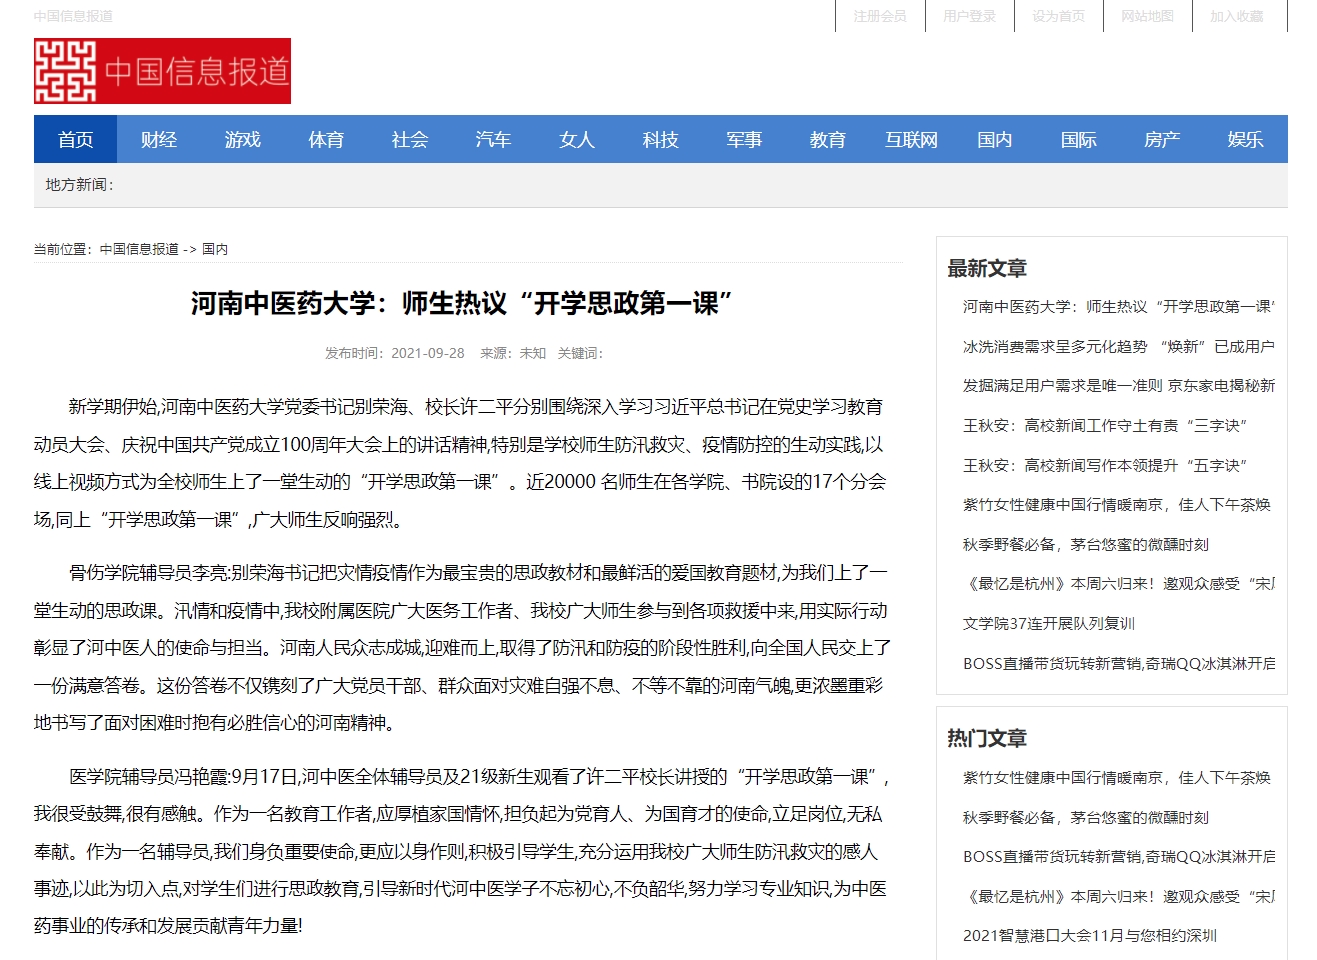Image resolution: width=1317 pixels, height=960 pixels.
Task: Click the 注册会员 link
Action: coord(879,16)
